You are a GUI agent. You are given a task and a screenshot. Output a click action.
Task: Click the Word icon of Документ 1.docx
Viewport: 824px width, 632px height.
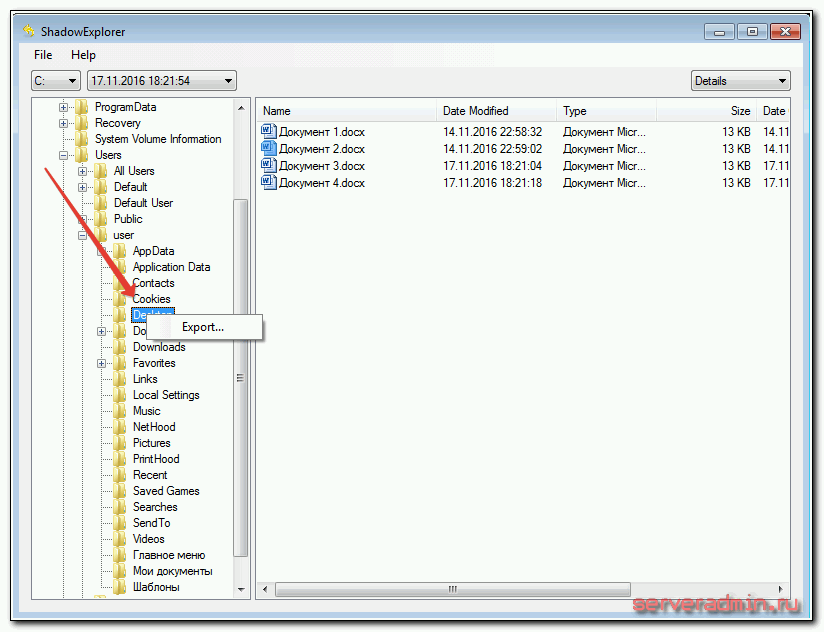pyautogui.click(x=268, y=131)
